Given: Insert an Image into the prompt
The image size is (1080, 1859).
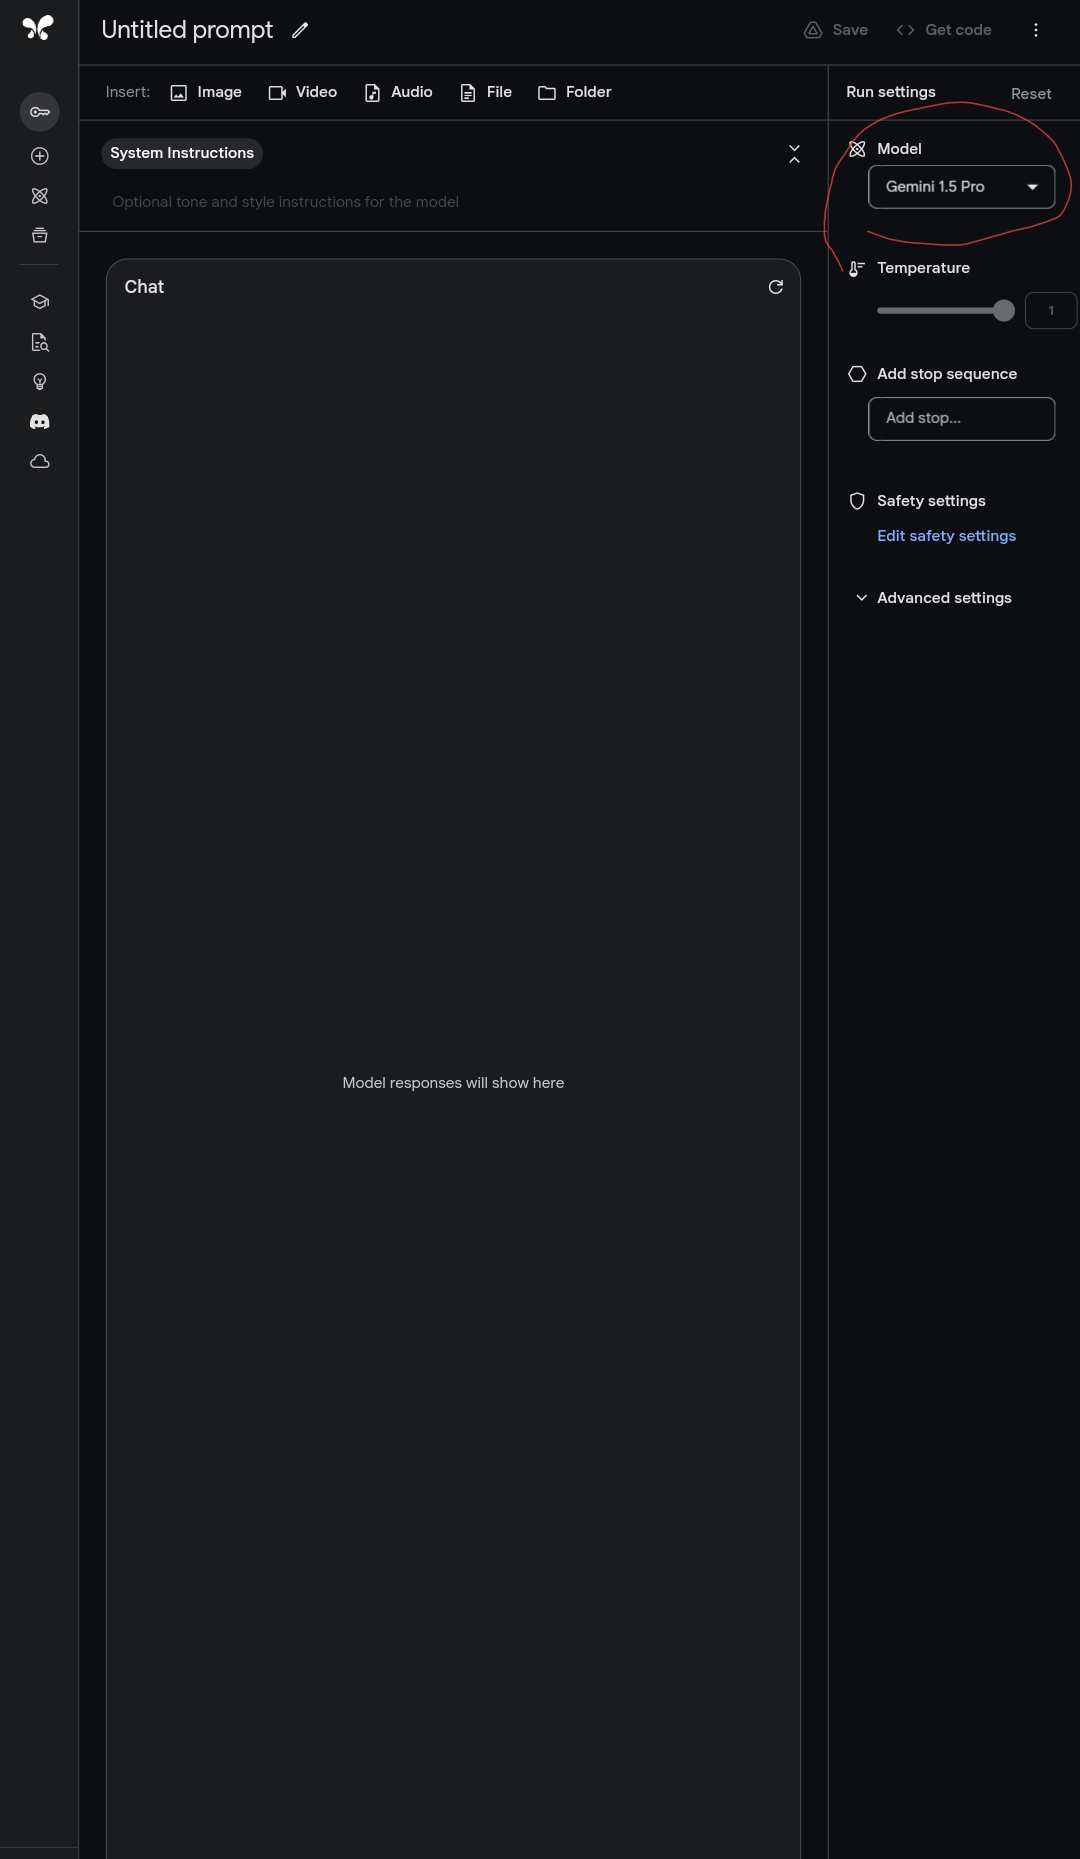Looking at the screenshot, I should click(x=206, y=92).
